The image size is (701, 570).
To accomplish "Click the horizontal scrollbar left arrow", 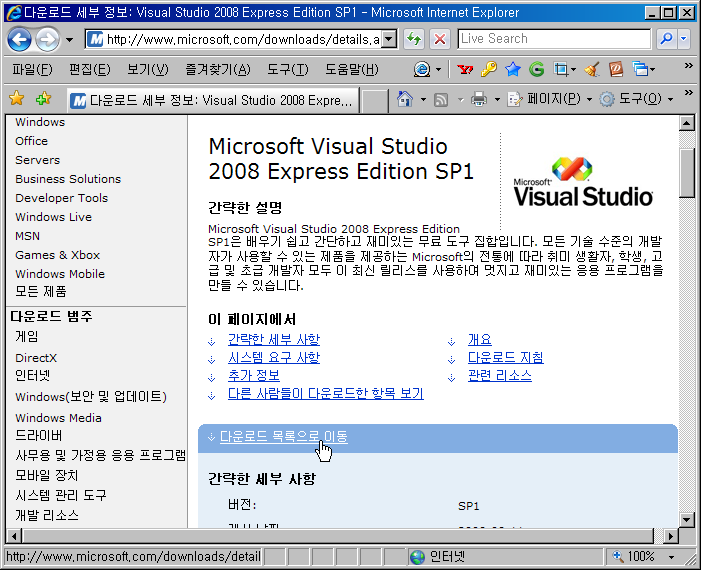I will [x=14, y=536].
